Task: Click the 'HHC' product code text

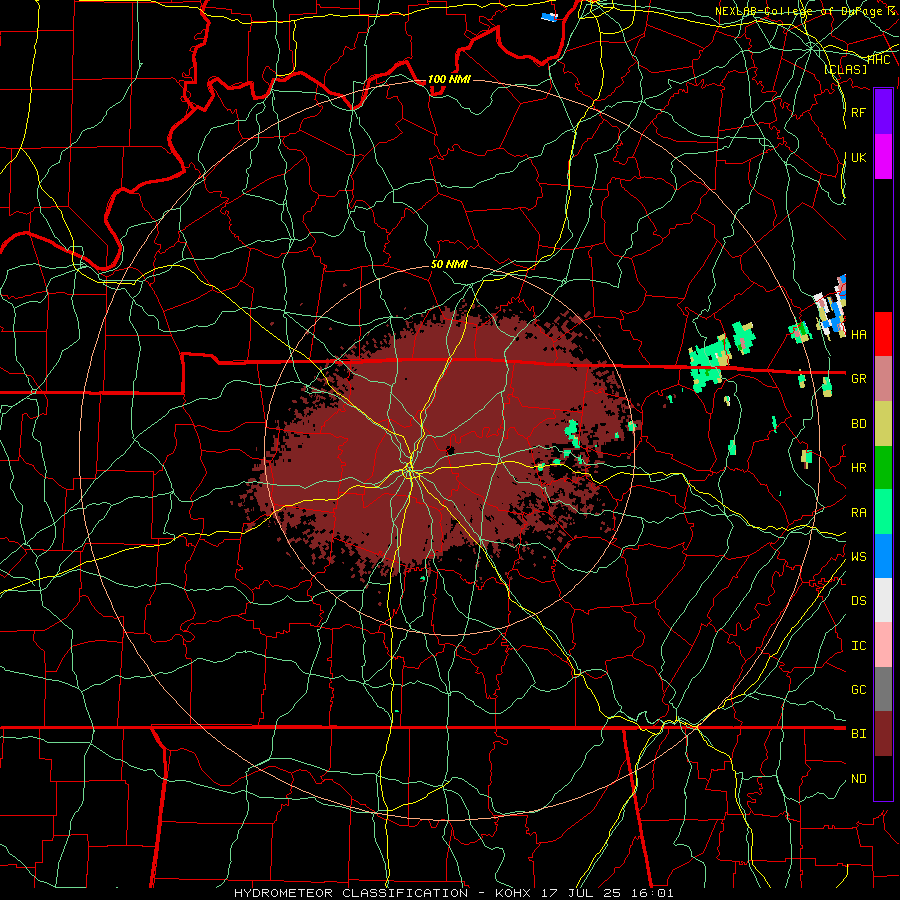Action: (x=878, y=60)
